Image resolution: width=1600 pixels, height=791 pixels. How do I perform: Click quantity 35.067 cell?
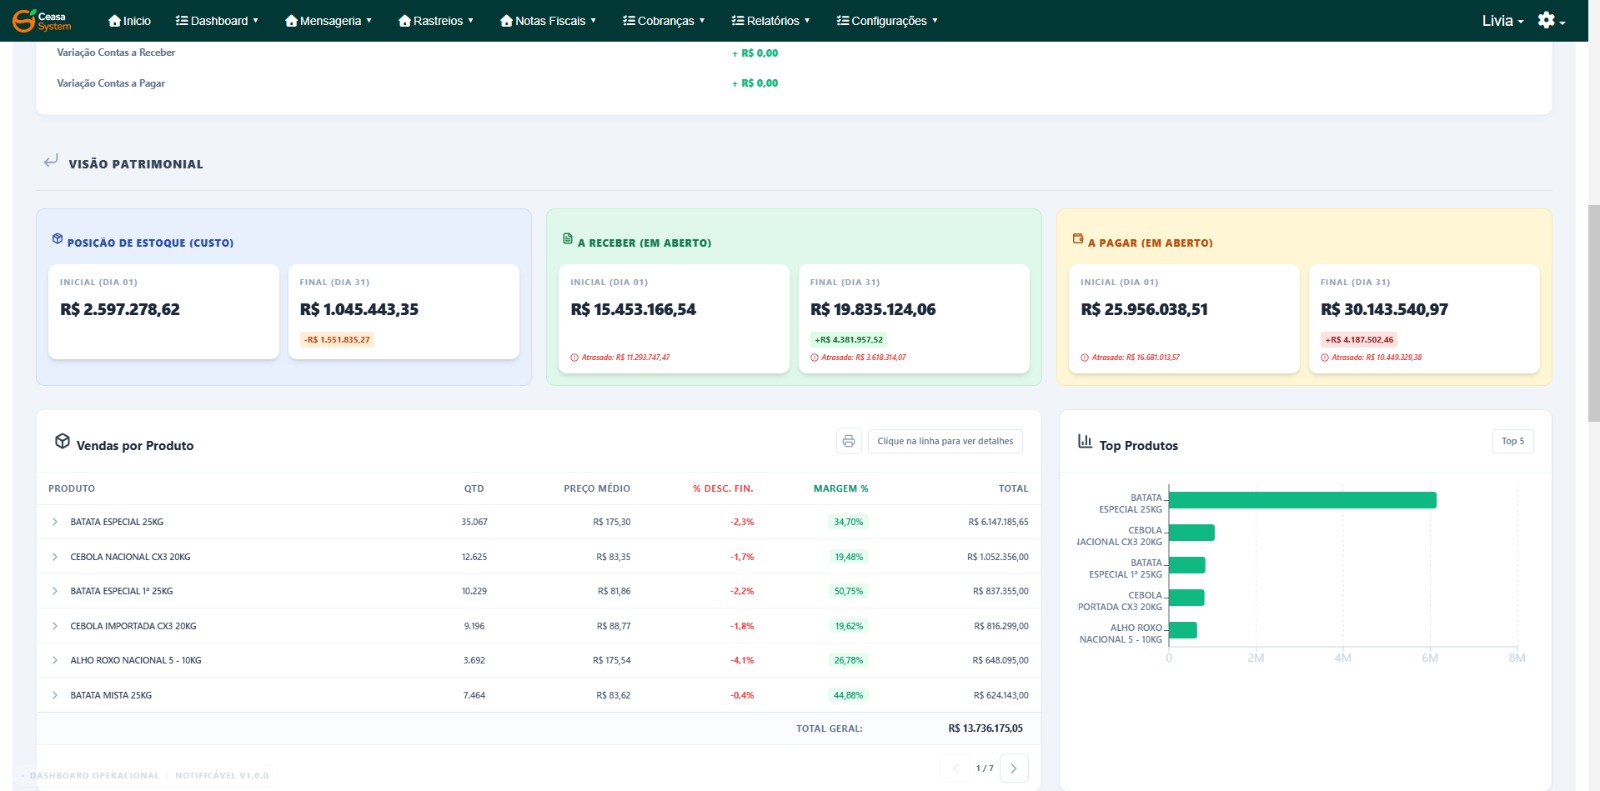tap(474, 522)
